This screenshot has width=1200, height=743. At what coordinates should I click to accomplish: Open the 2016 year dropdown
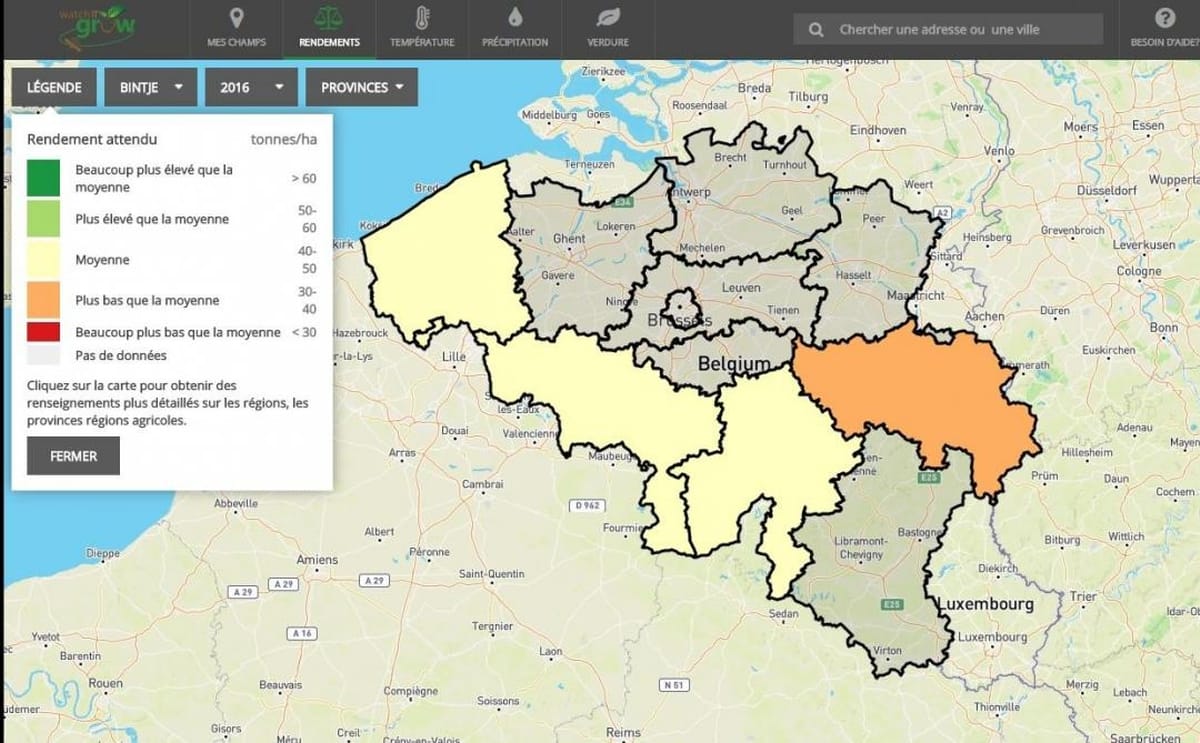(251, 87)
